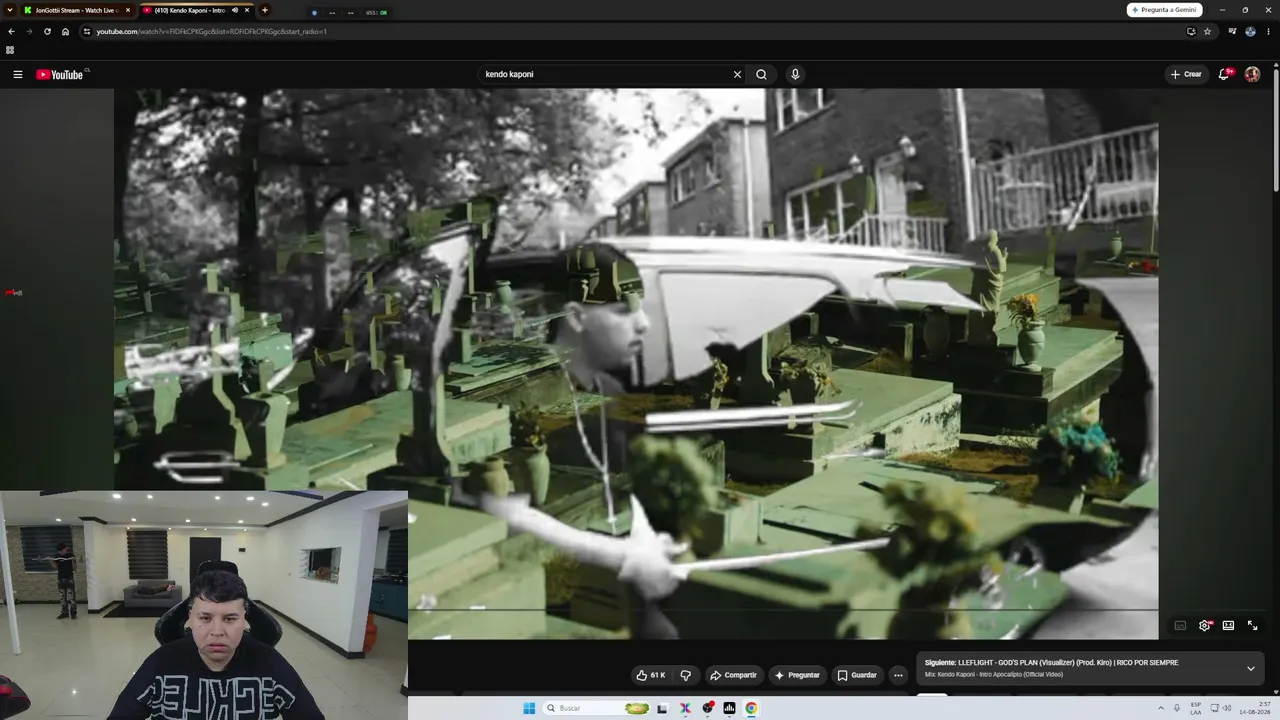
Task: Go back in the browser
Action: coord(11,31)
